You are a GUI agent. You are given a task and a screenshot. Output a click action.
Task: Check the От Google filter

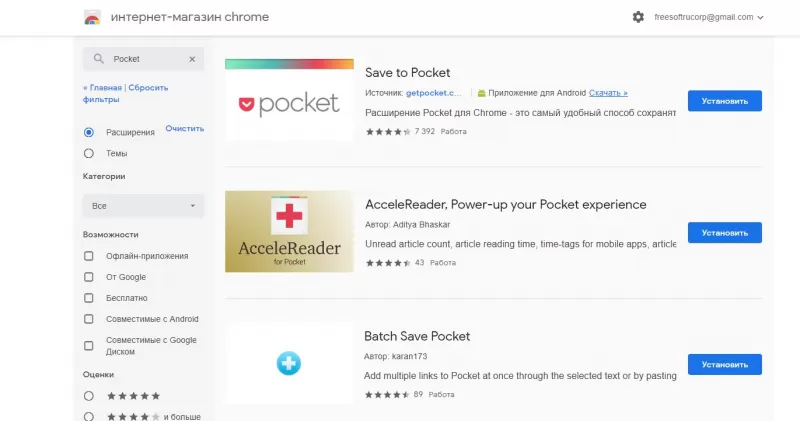pyautogui.click(x=89, y=277)
